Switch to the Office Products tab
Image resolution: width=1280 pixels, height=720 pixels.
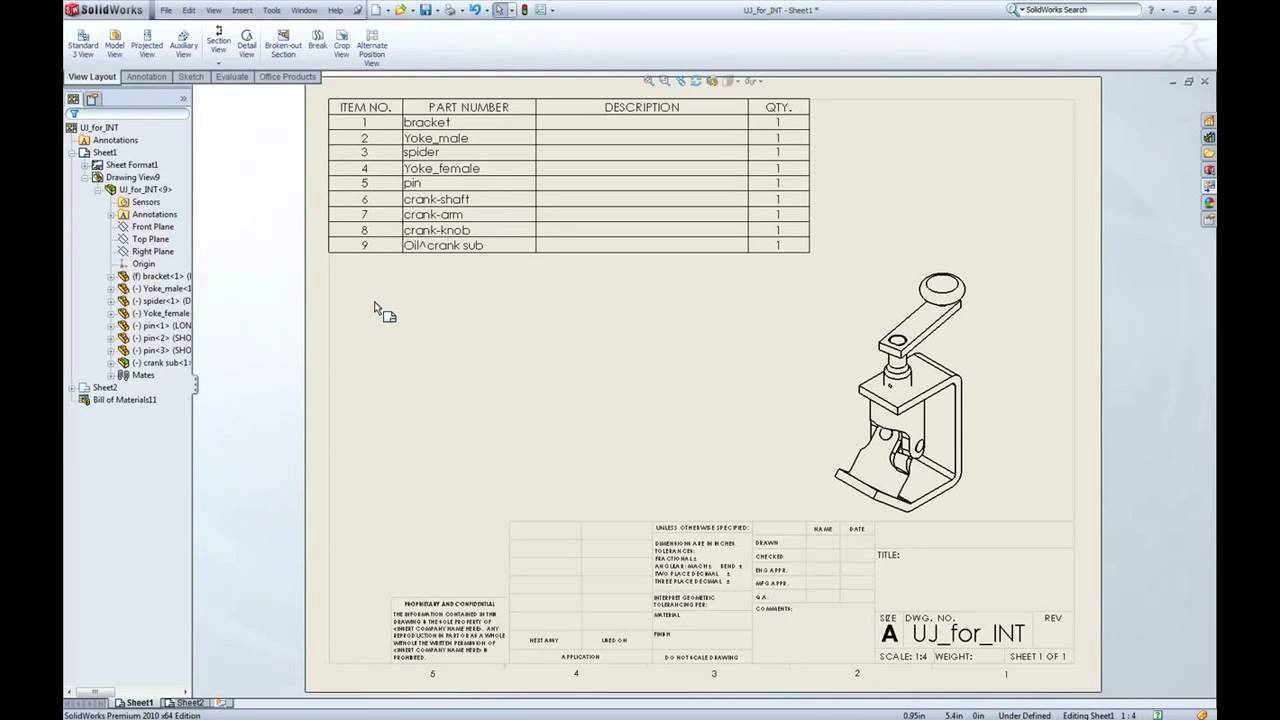tap(287, 77)
